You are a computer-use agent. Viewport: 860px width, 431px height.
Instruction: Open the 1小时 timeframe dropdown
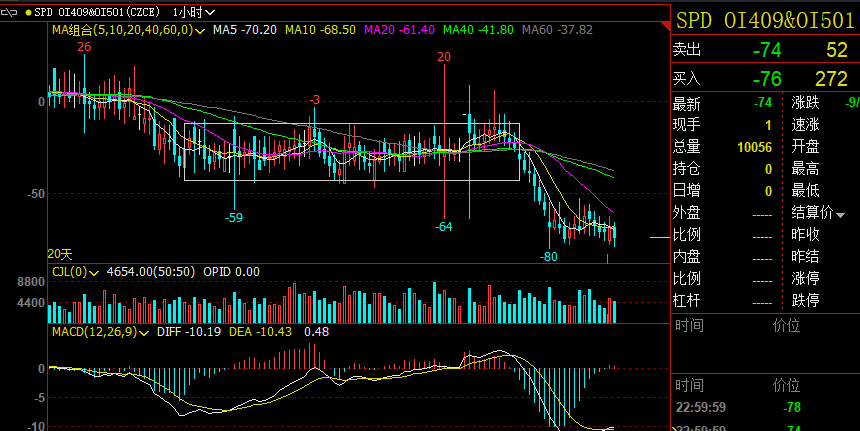tap(191, 12)
